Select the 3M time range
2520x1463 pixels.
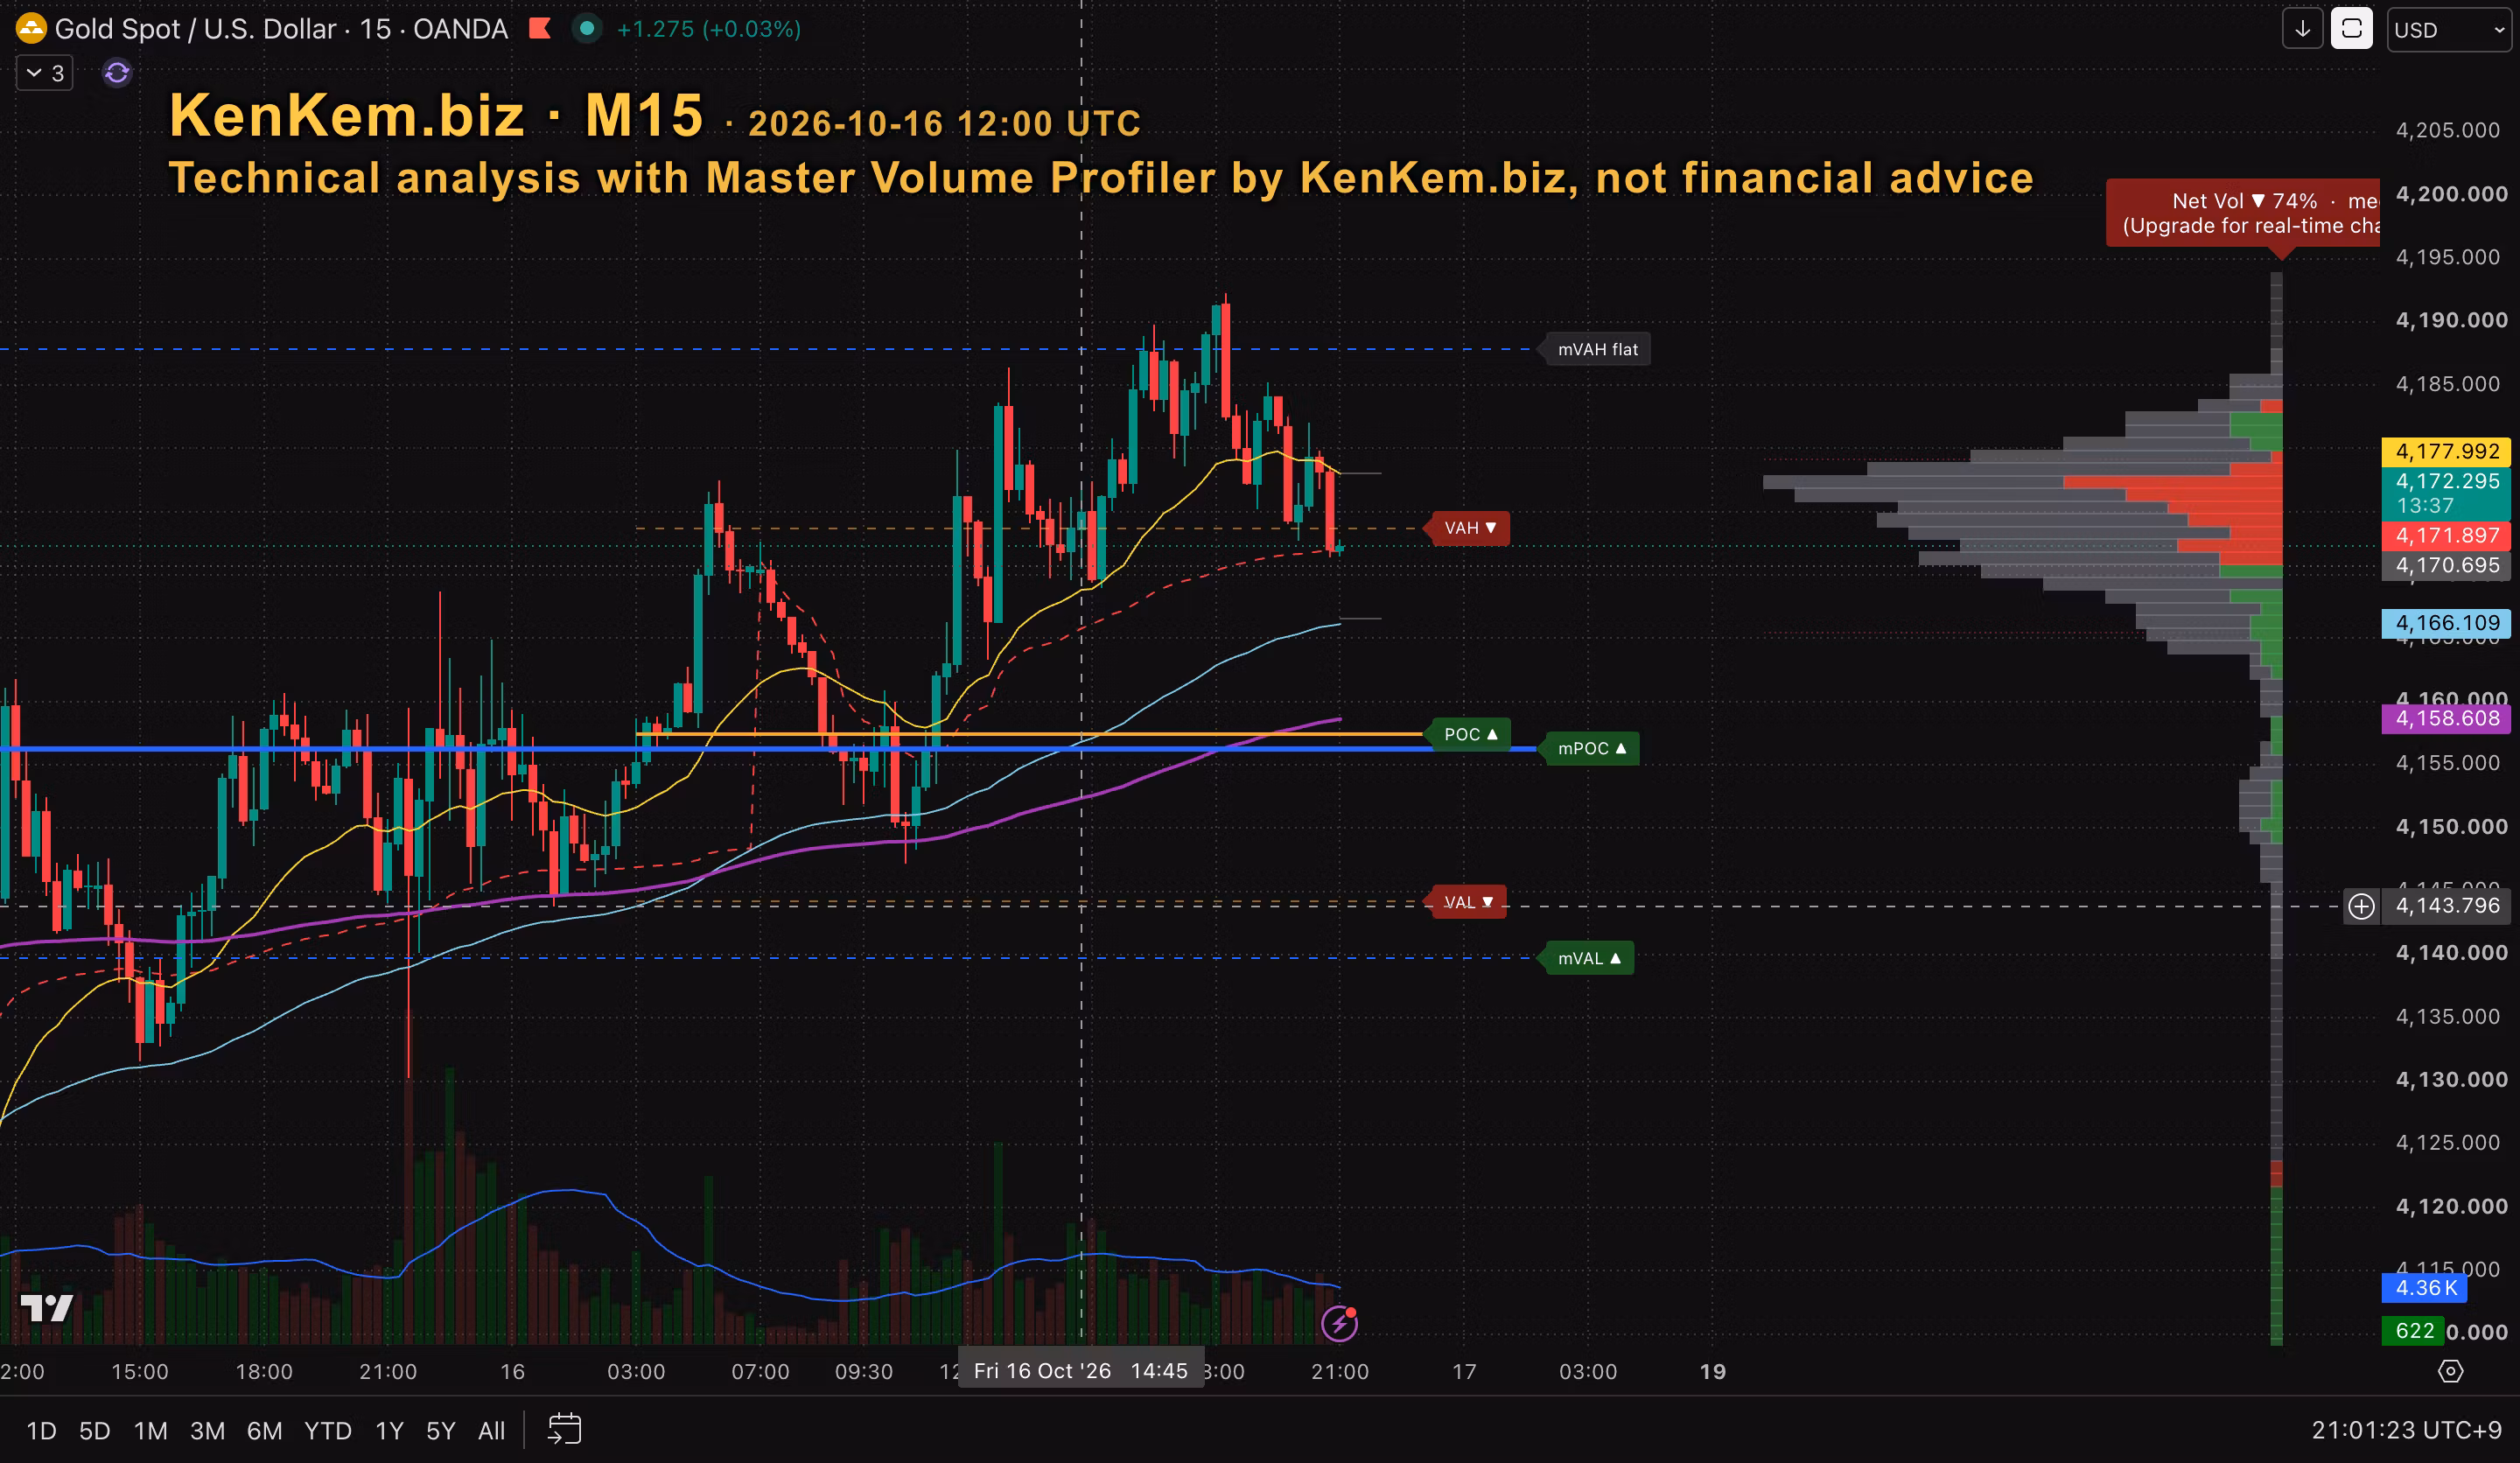207,1431
